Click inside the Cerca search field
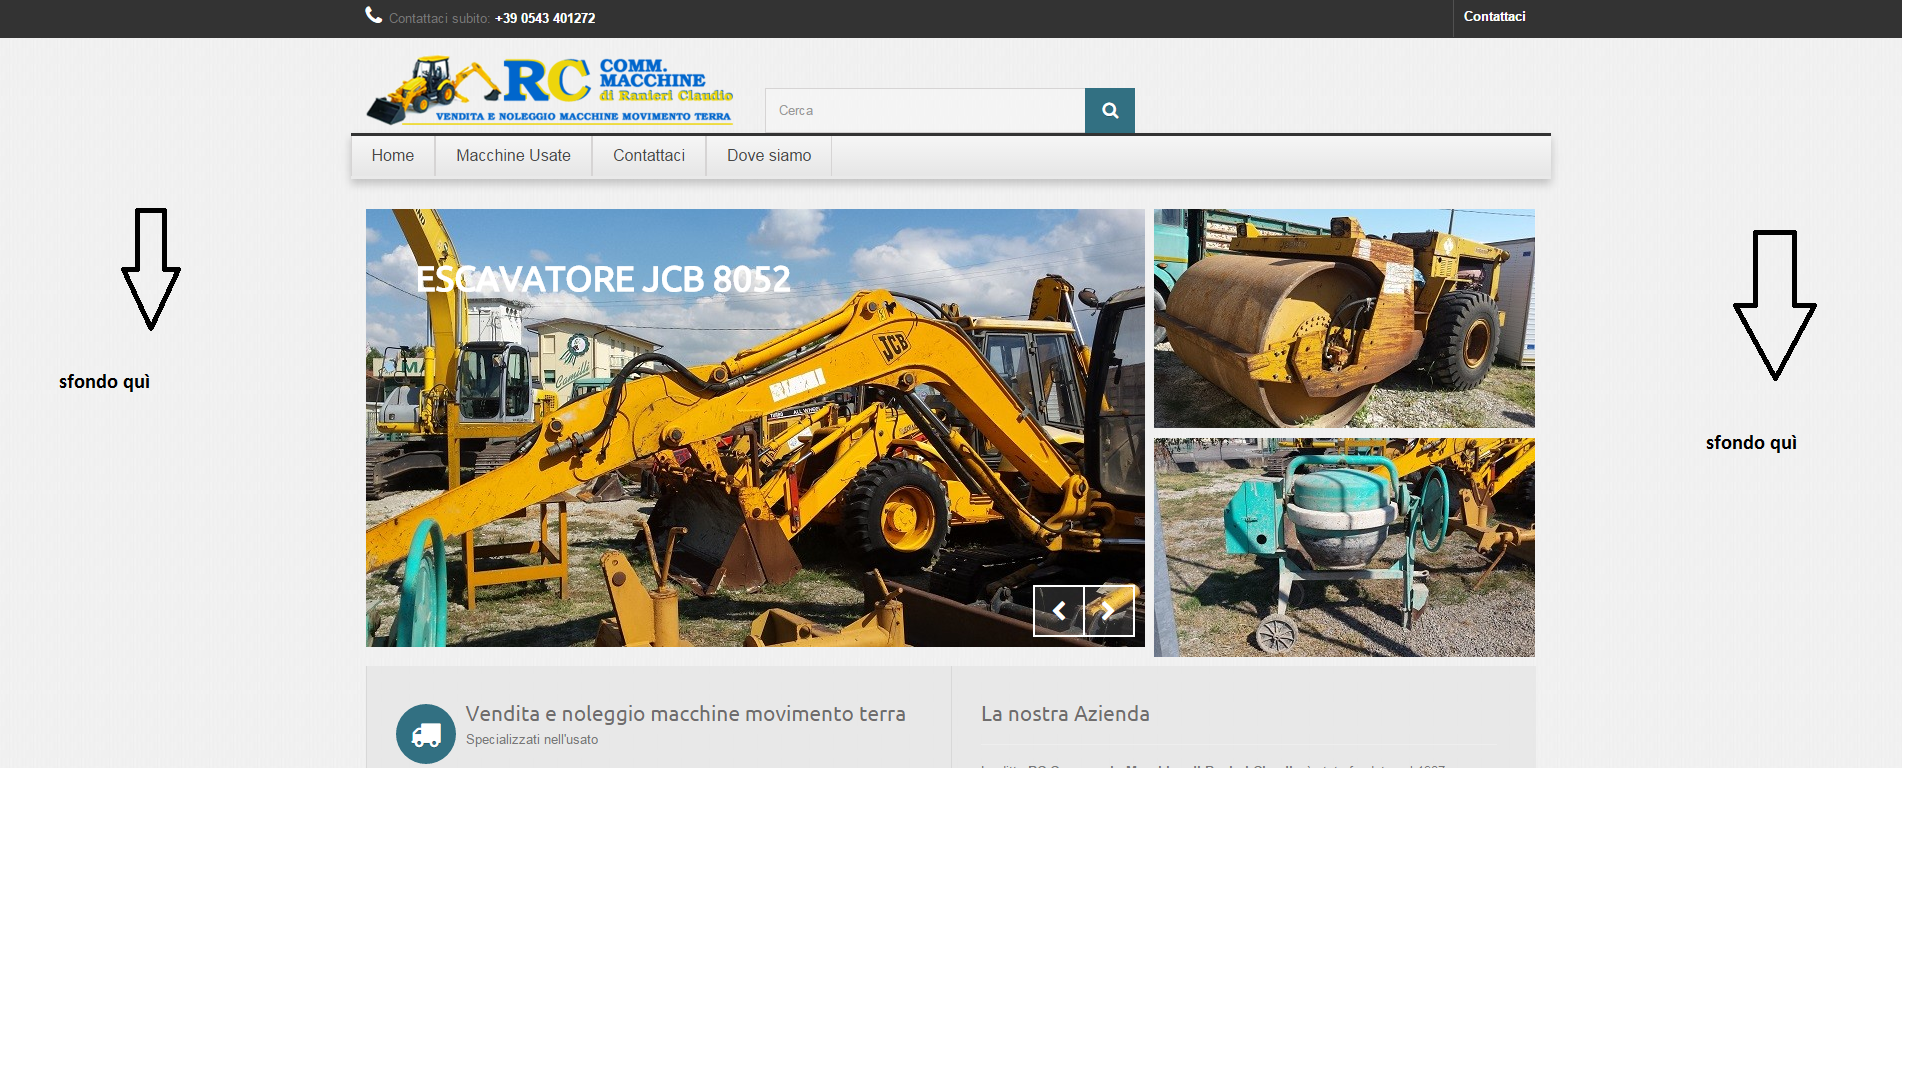The width and height of the screenshot is (1920, 1080). coord(924,111)
